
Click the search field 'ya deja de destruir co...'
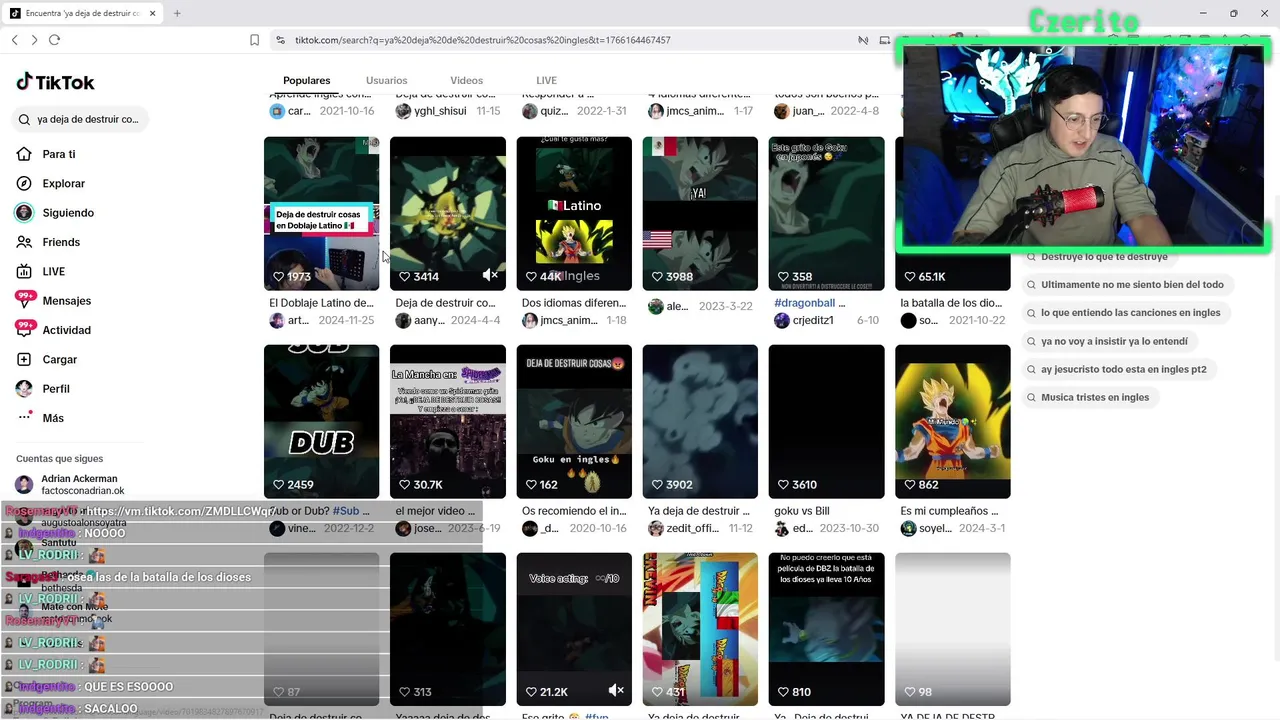(82, 119)
